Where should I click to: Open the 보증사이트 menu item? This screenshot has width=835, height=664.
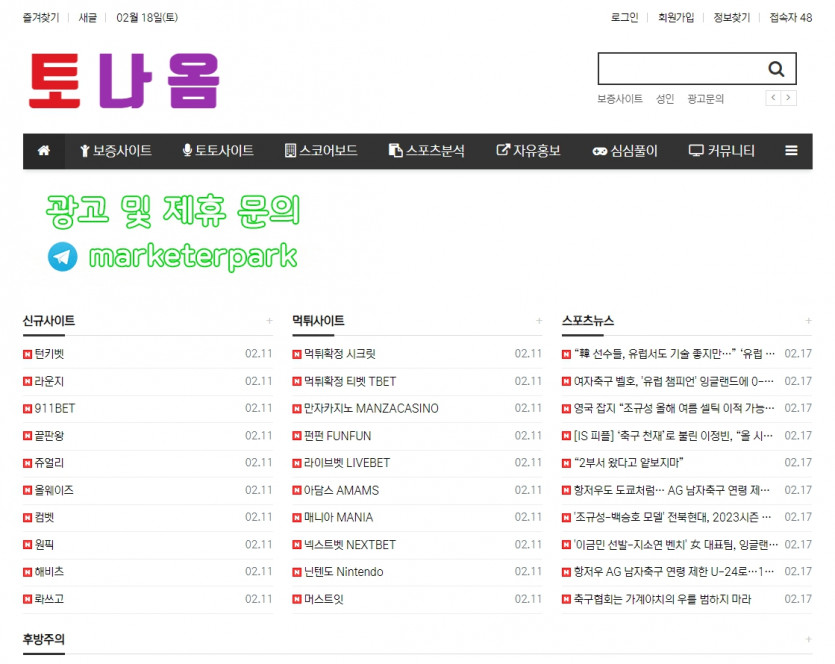tap(116, 151)
